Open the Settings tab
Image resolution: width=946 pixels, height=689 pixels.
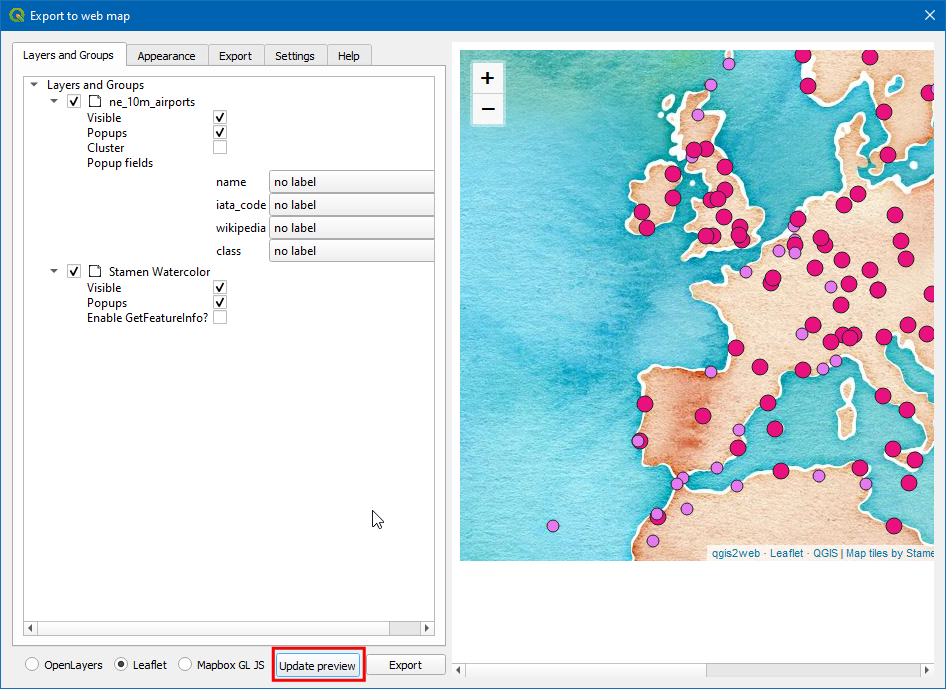point(295,56)
